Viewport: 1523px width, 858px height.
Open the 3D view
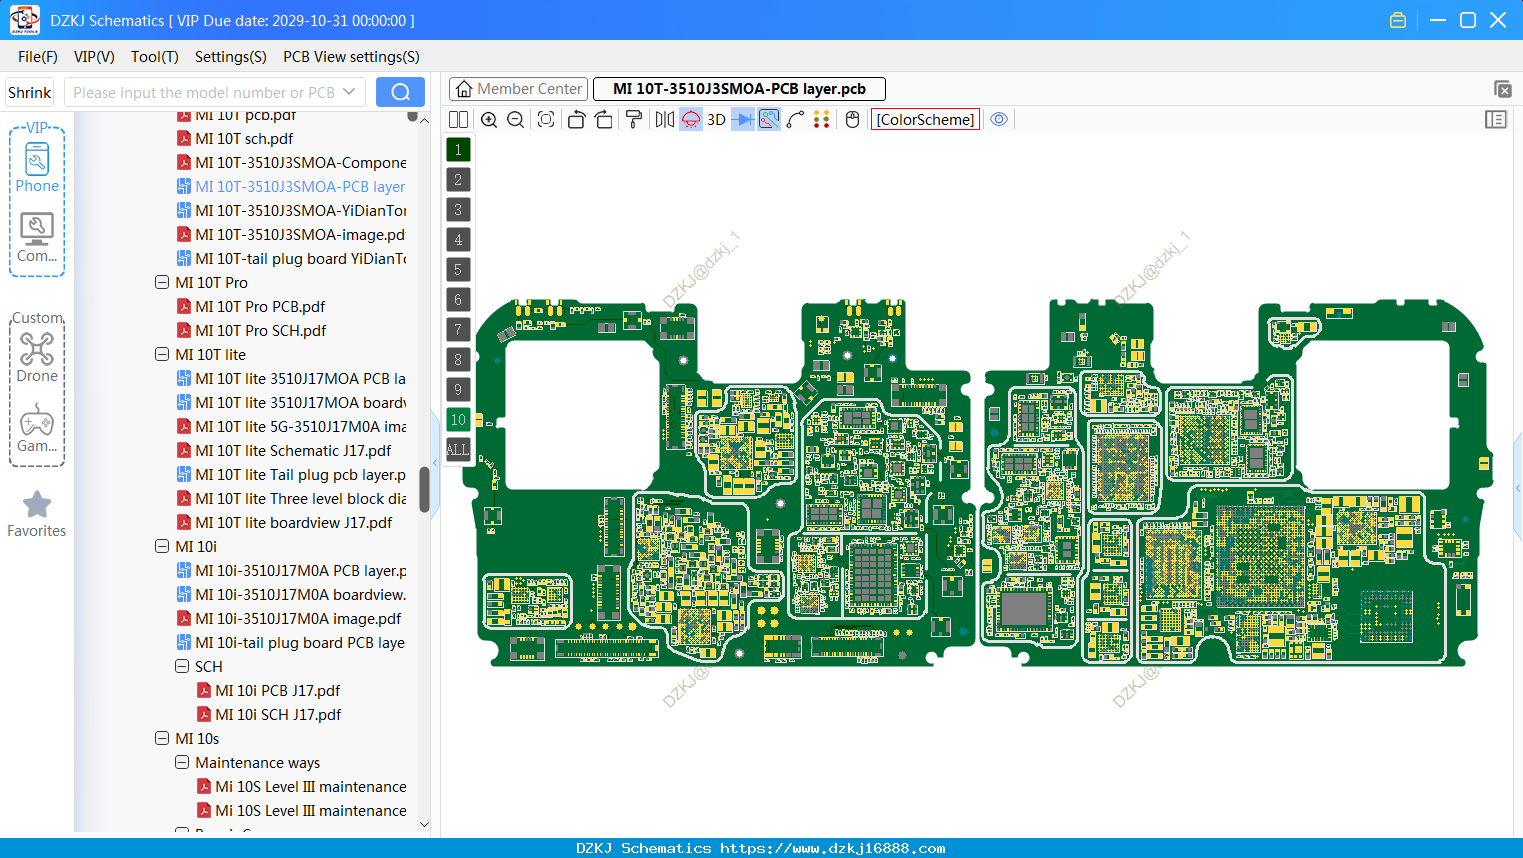(716, 120)
